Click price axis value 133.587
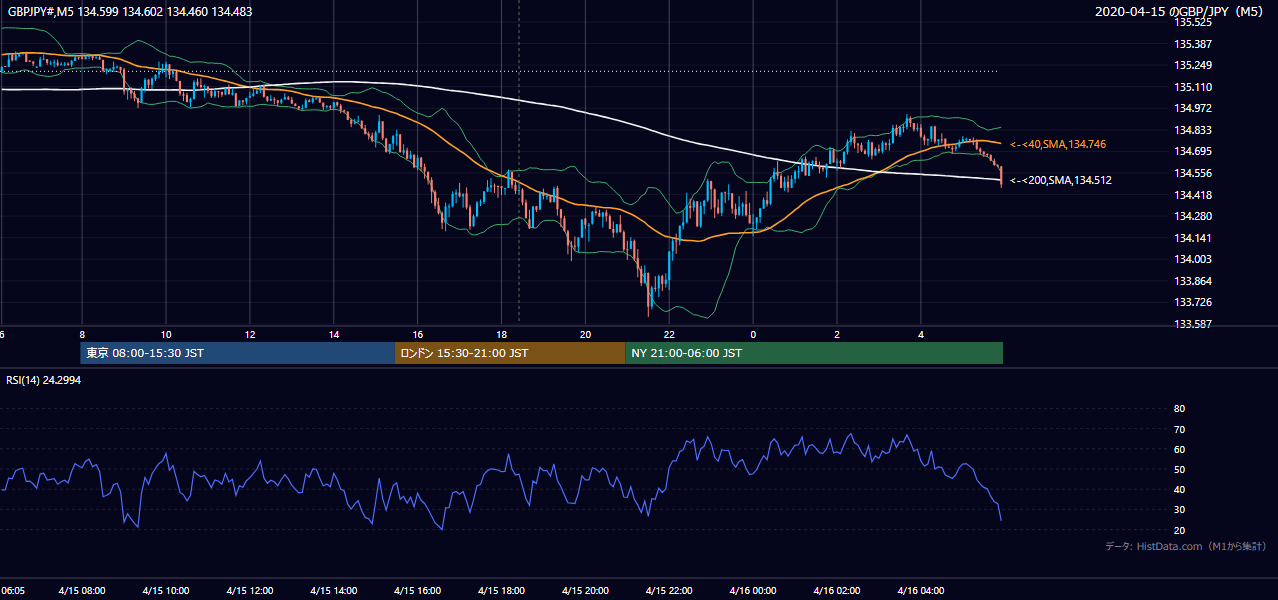The height and width of the screenshot is (600, 1278). coord(1192,324)
